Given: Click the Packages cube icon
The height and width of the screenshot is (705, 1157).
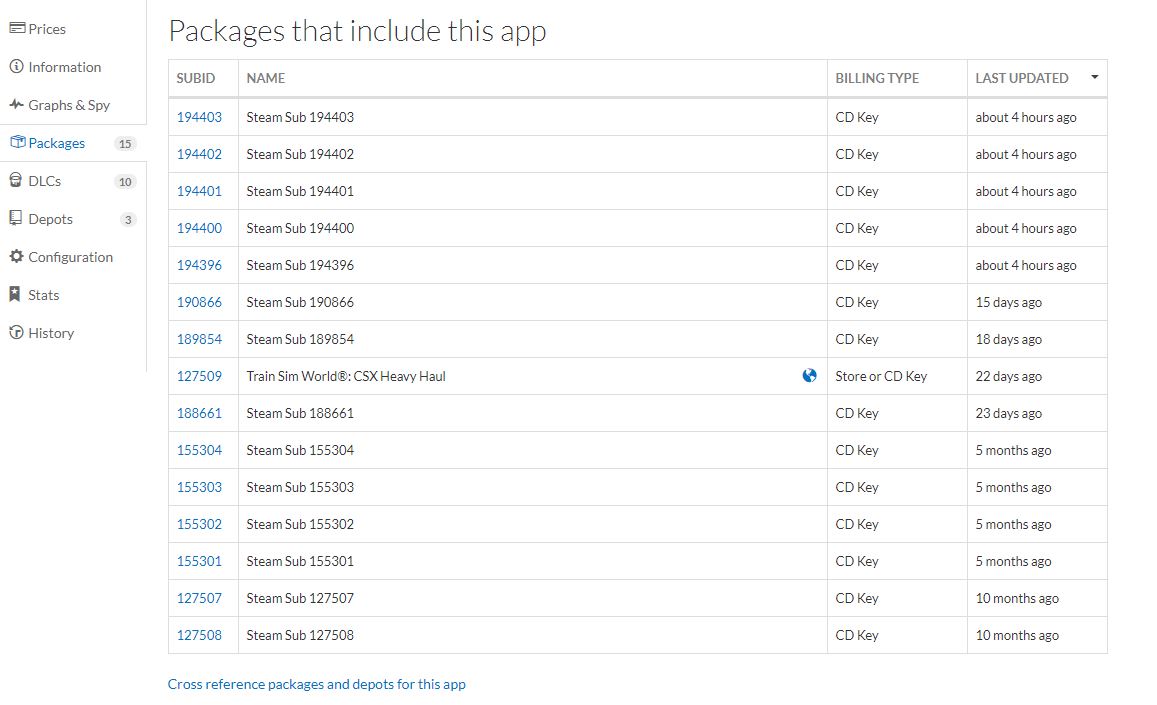Looking at the screenshot, I should point(17,143).
